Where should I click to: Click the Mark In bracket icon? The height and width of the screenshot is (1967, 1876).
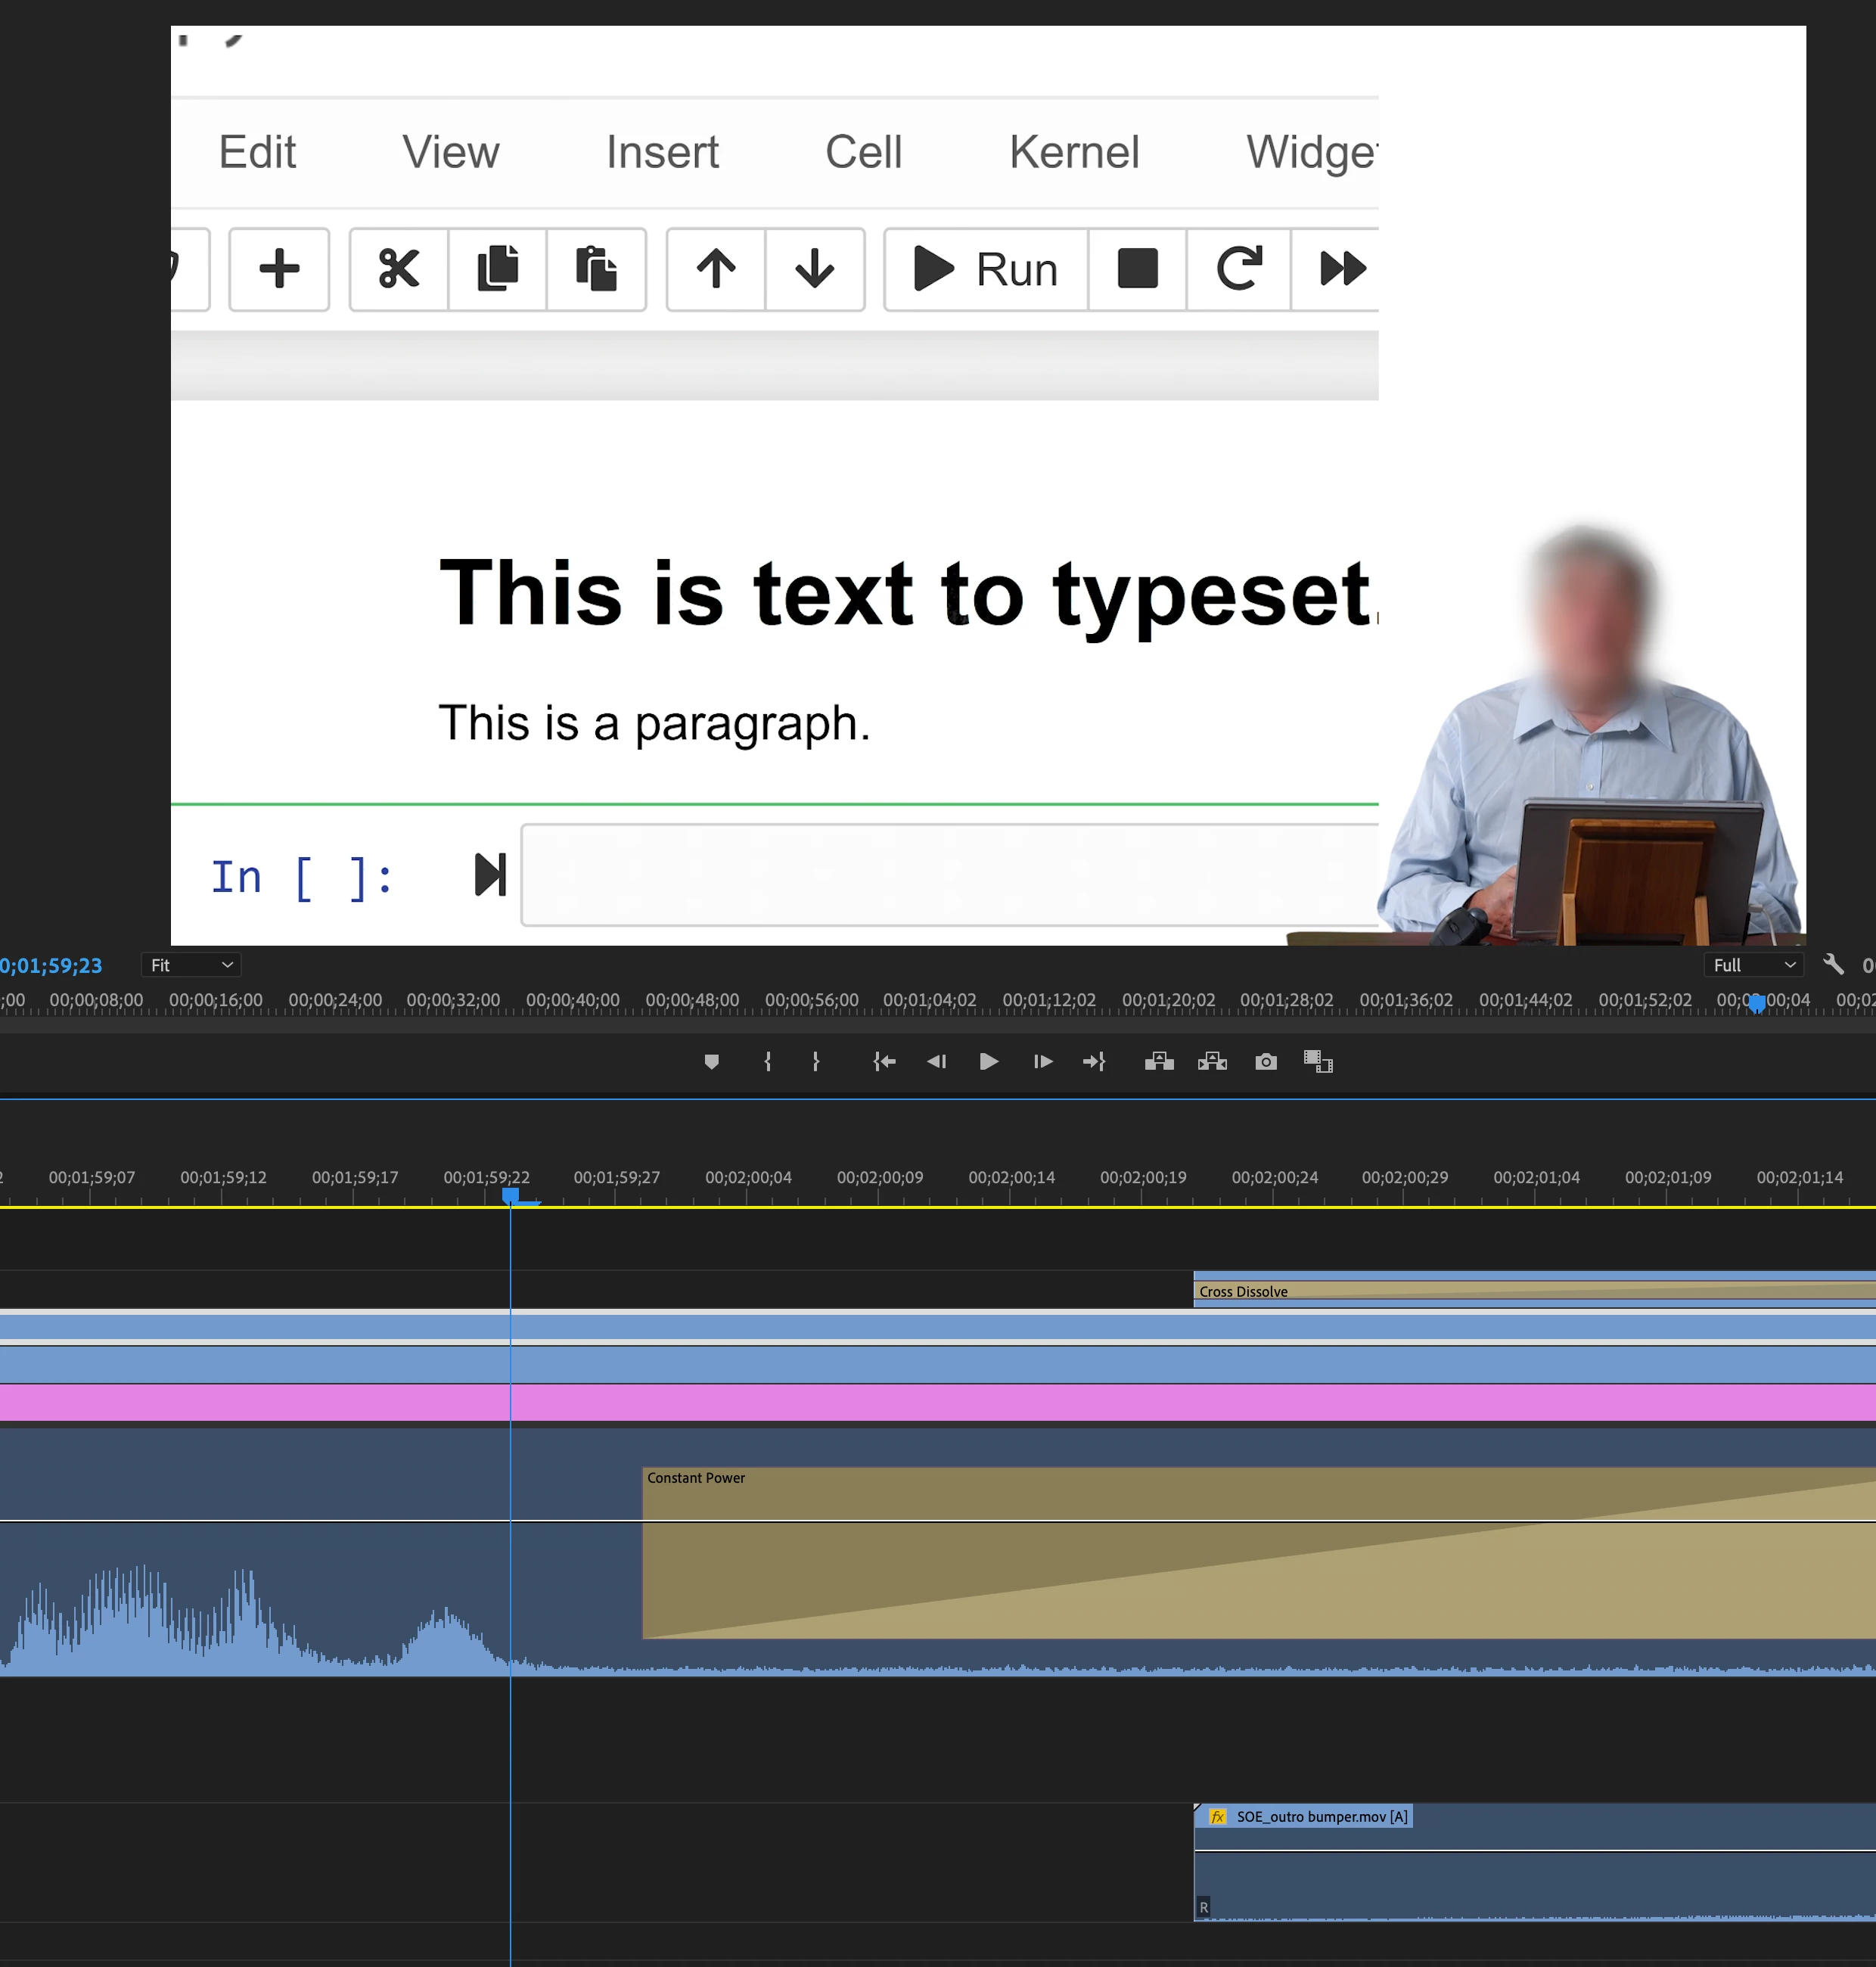(x=767, y=1061)
